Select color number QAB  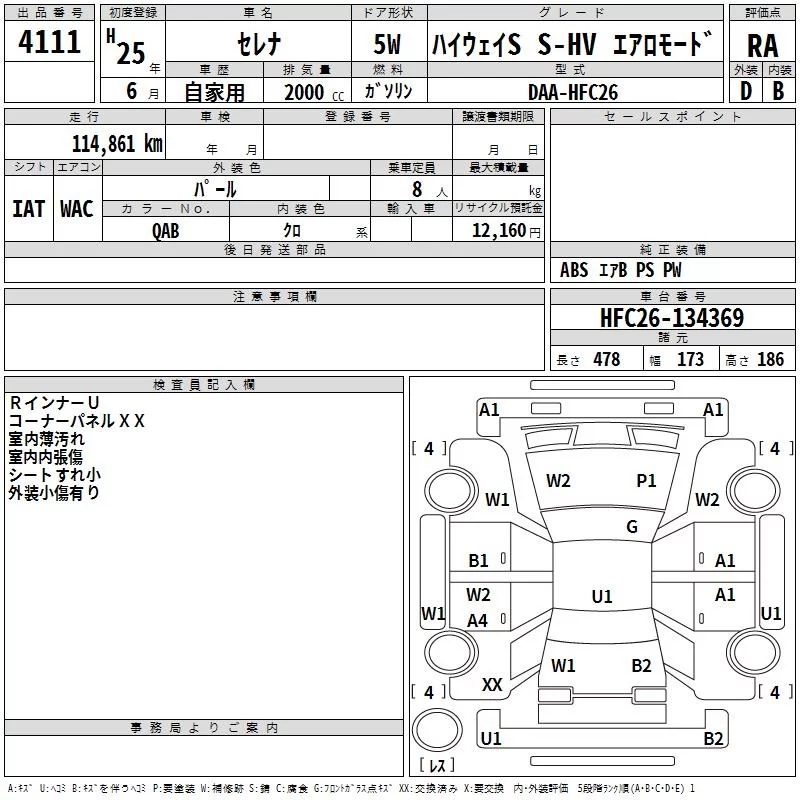(x=165, y=231)
